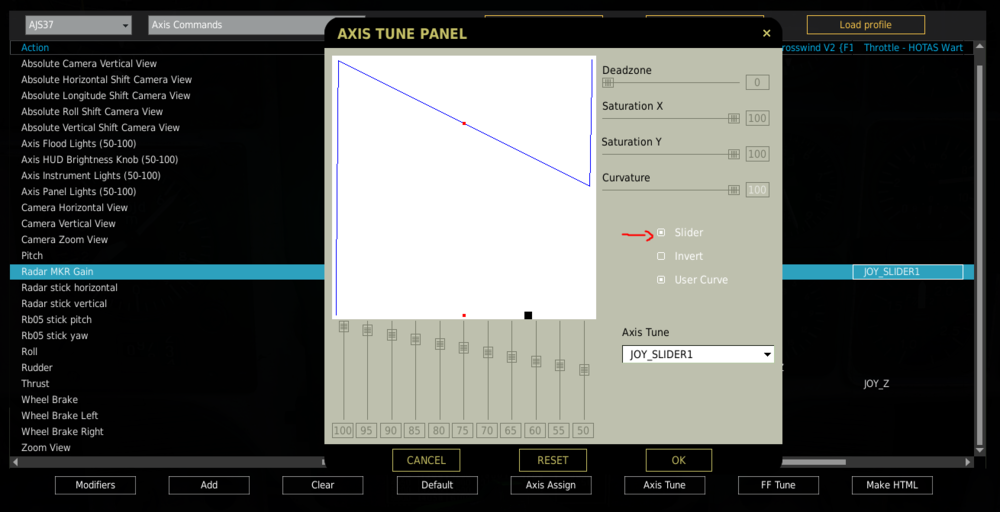
Task: Click the Default button
Action: click(x=437, y=485)
